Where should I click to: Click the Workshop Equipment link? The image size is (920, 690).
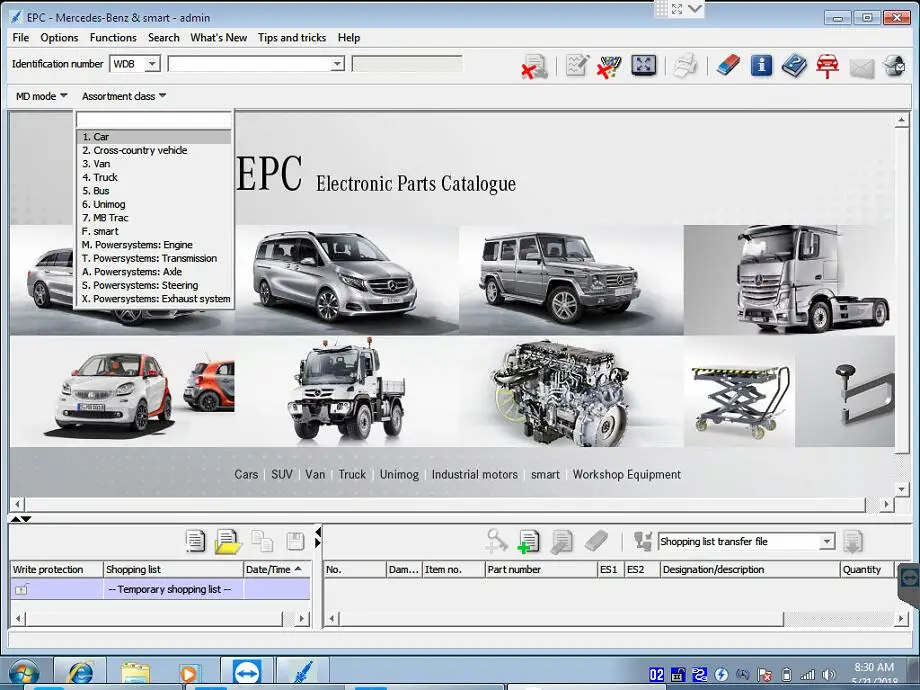coord(627,475)
